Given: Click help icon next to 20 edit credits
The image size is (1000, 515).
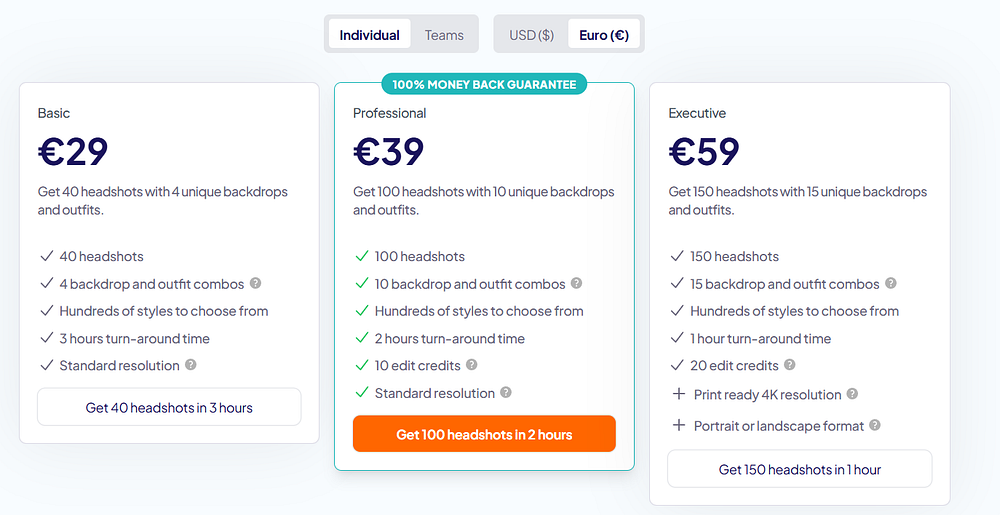Looking at the screenshot, I should pos(790,365).
